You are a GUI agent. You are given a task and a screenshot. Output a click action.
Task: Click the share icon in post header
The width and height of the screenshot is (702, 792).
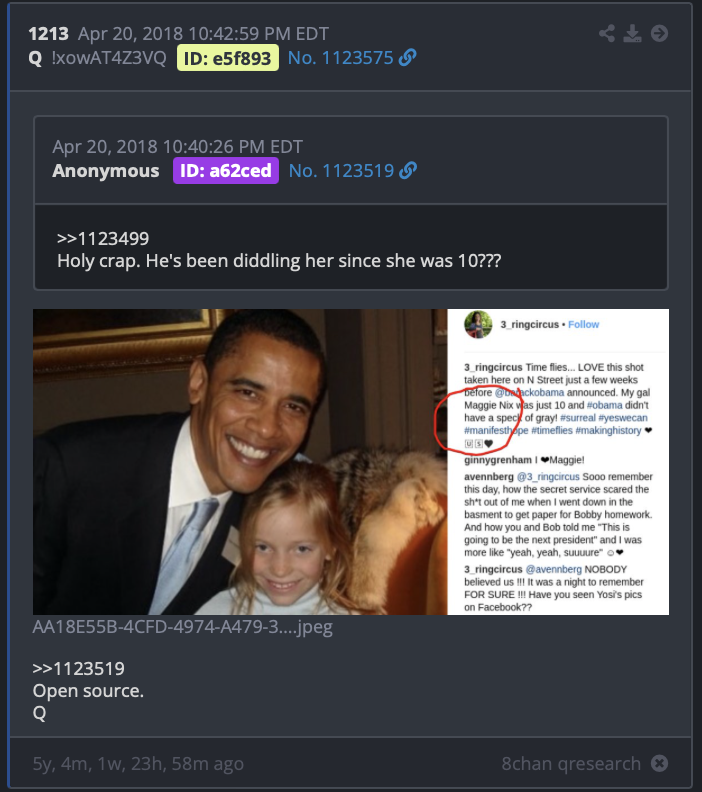[607, 33]
